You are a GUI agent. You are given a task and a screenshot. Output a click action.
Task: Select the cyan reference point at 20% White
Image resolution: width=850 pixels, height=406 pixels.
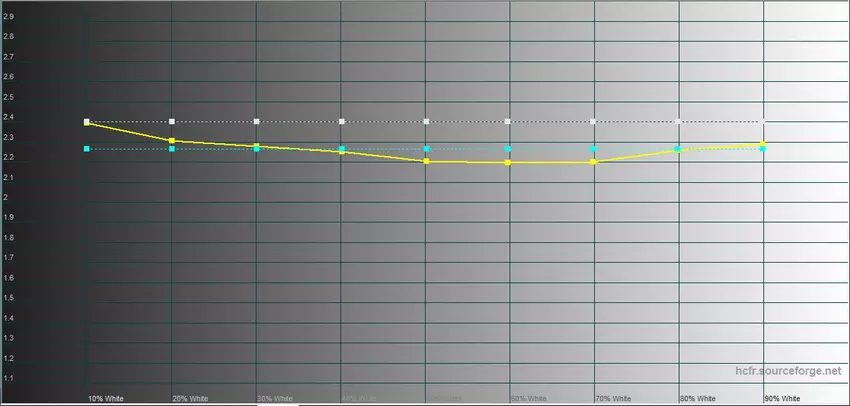172,149
